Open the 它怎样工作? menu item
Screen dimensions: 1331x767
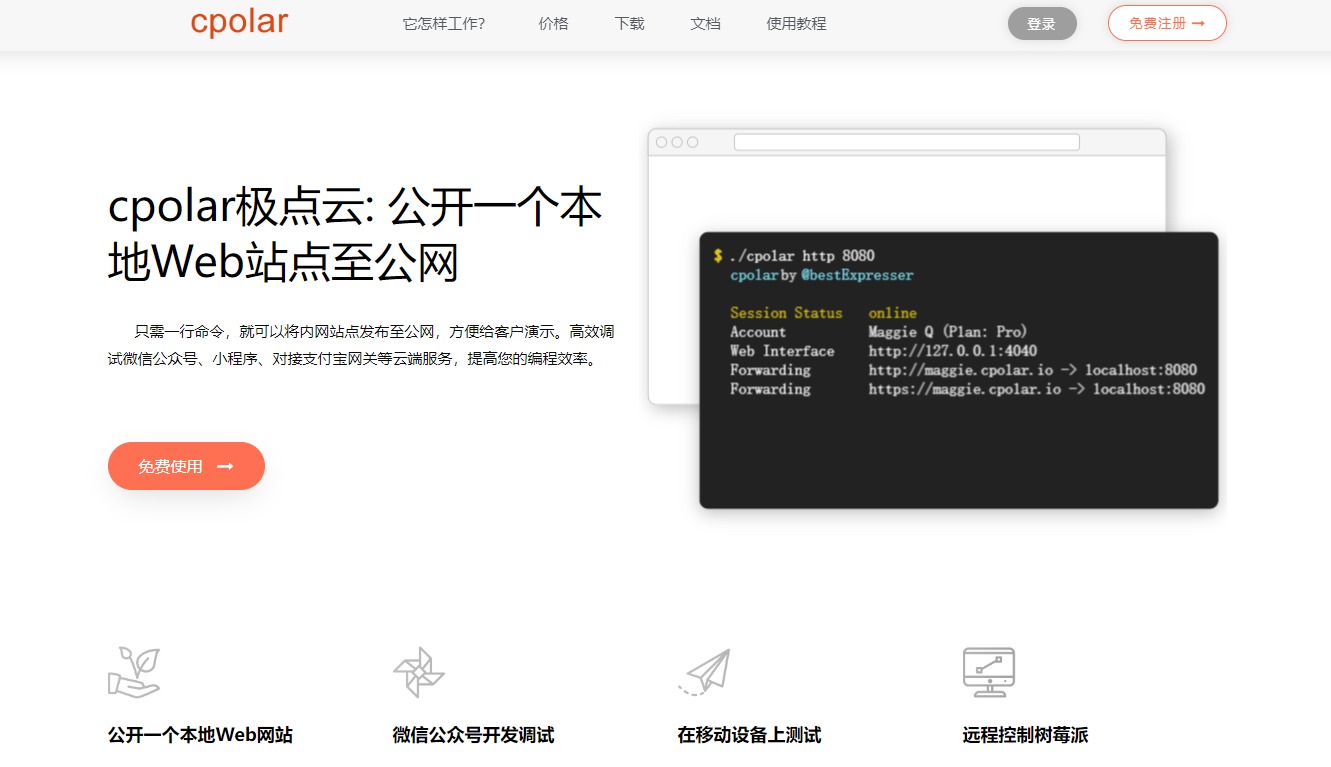pyautogui.click(x=444, y=24)
